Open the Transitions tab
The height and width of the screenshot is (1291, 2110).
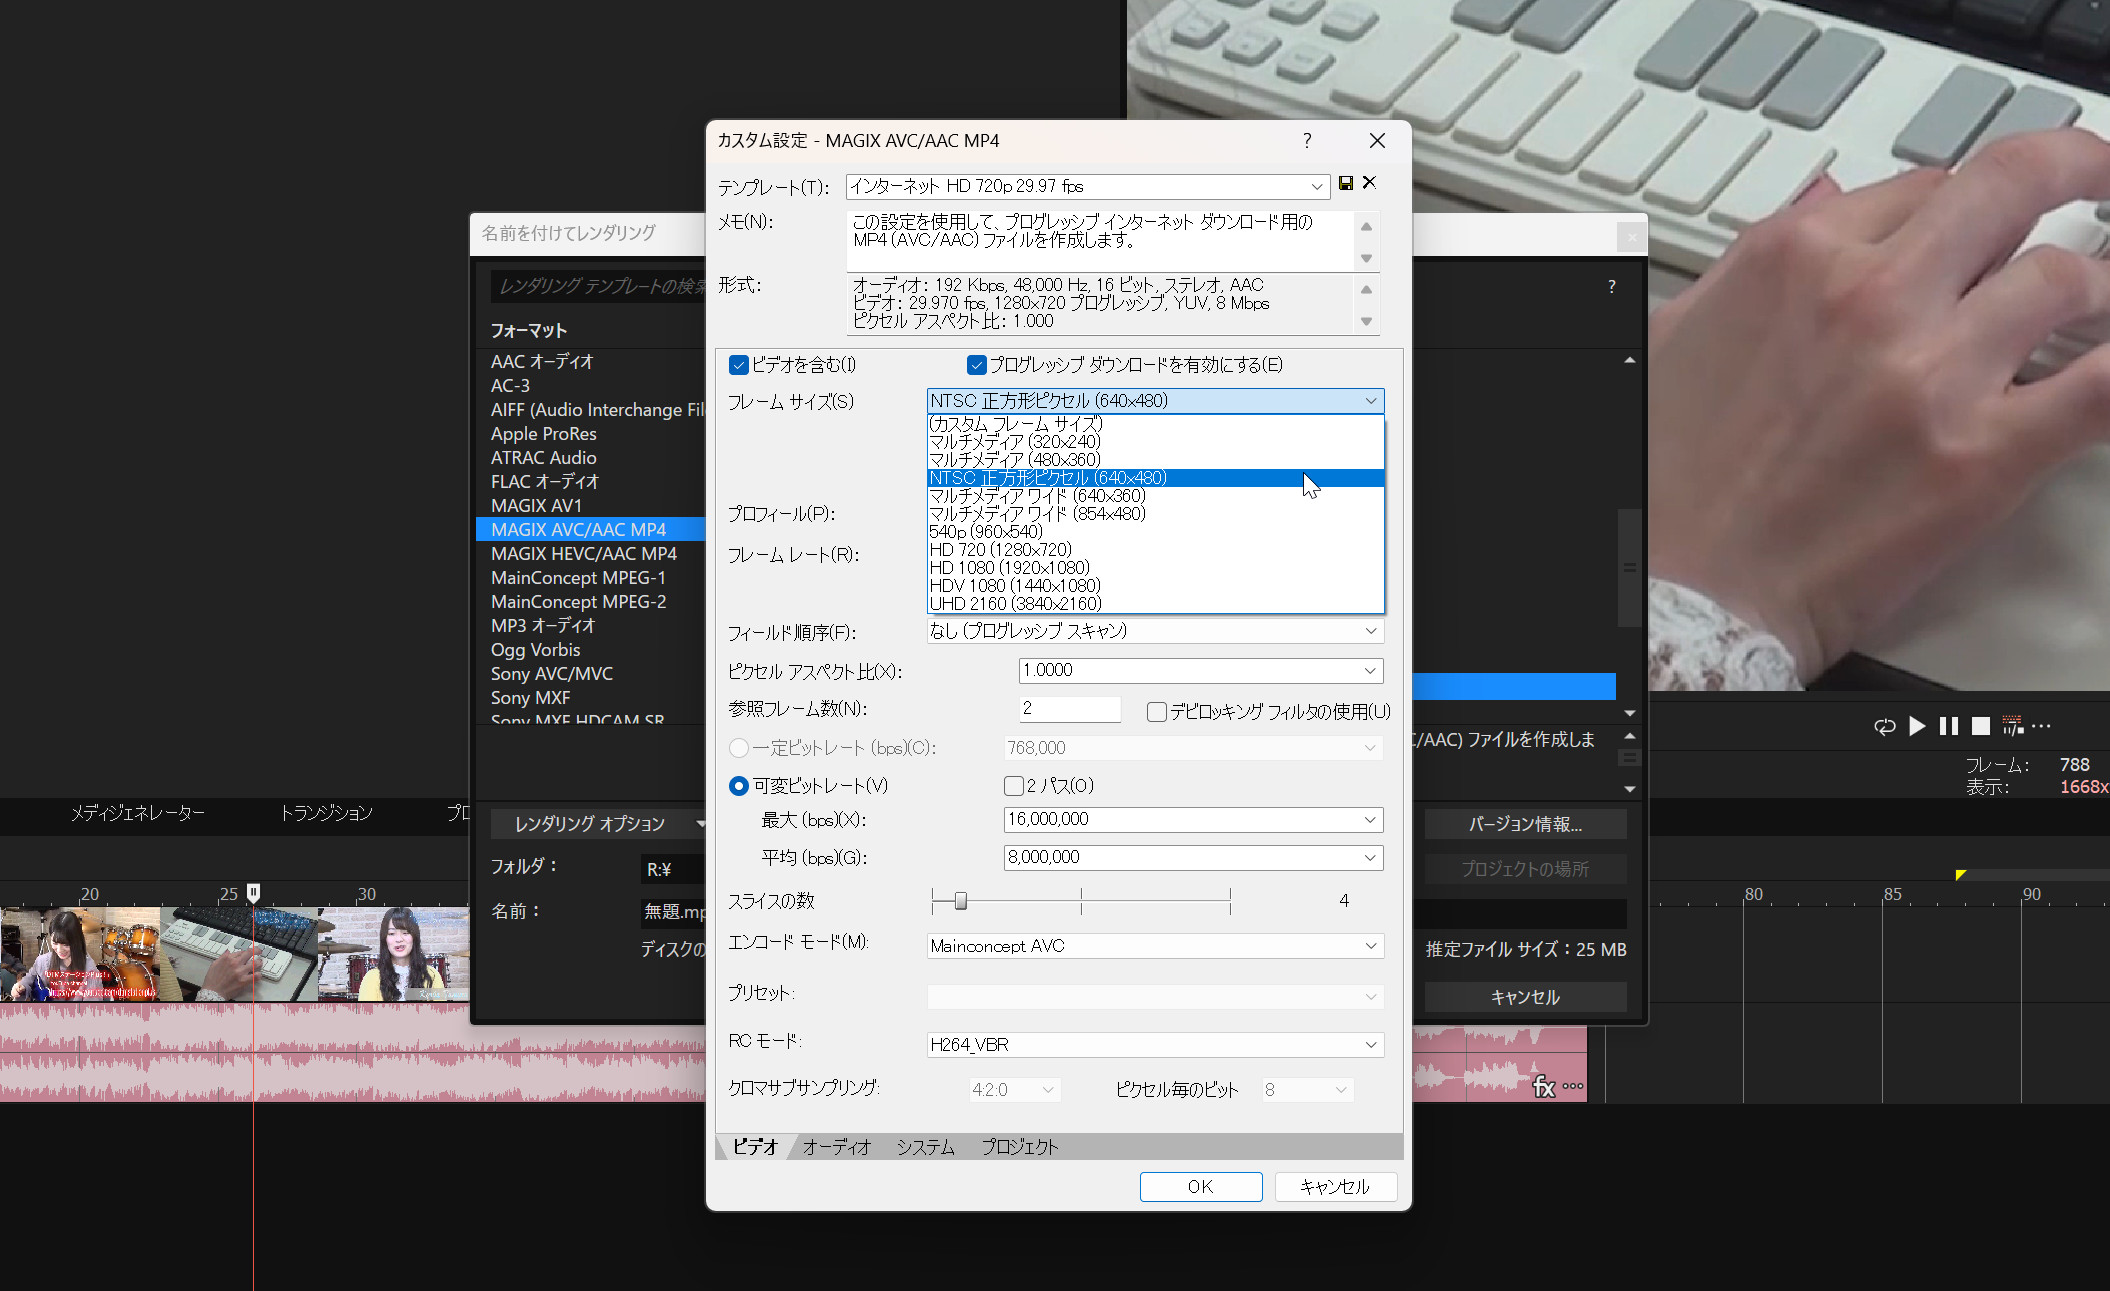tap(326, 814)
